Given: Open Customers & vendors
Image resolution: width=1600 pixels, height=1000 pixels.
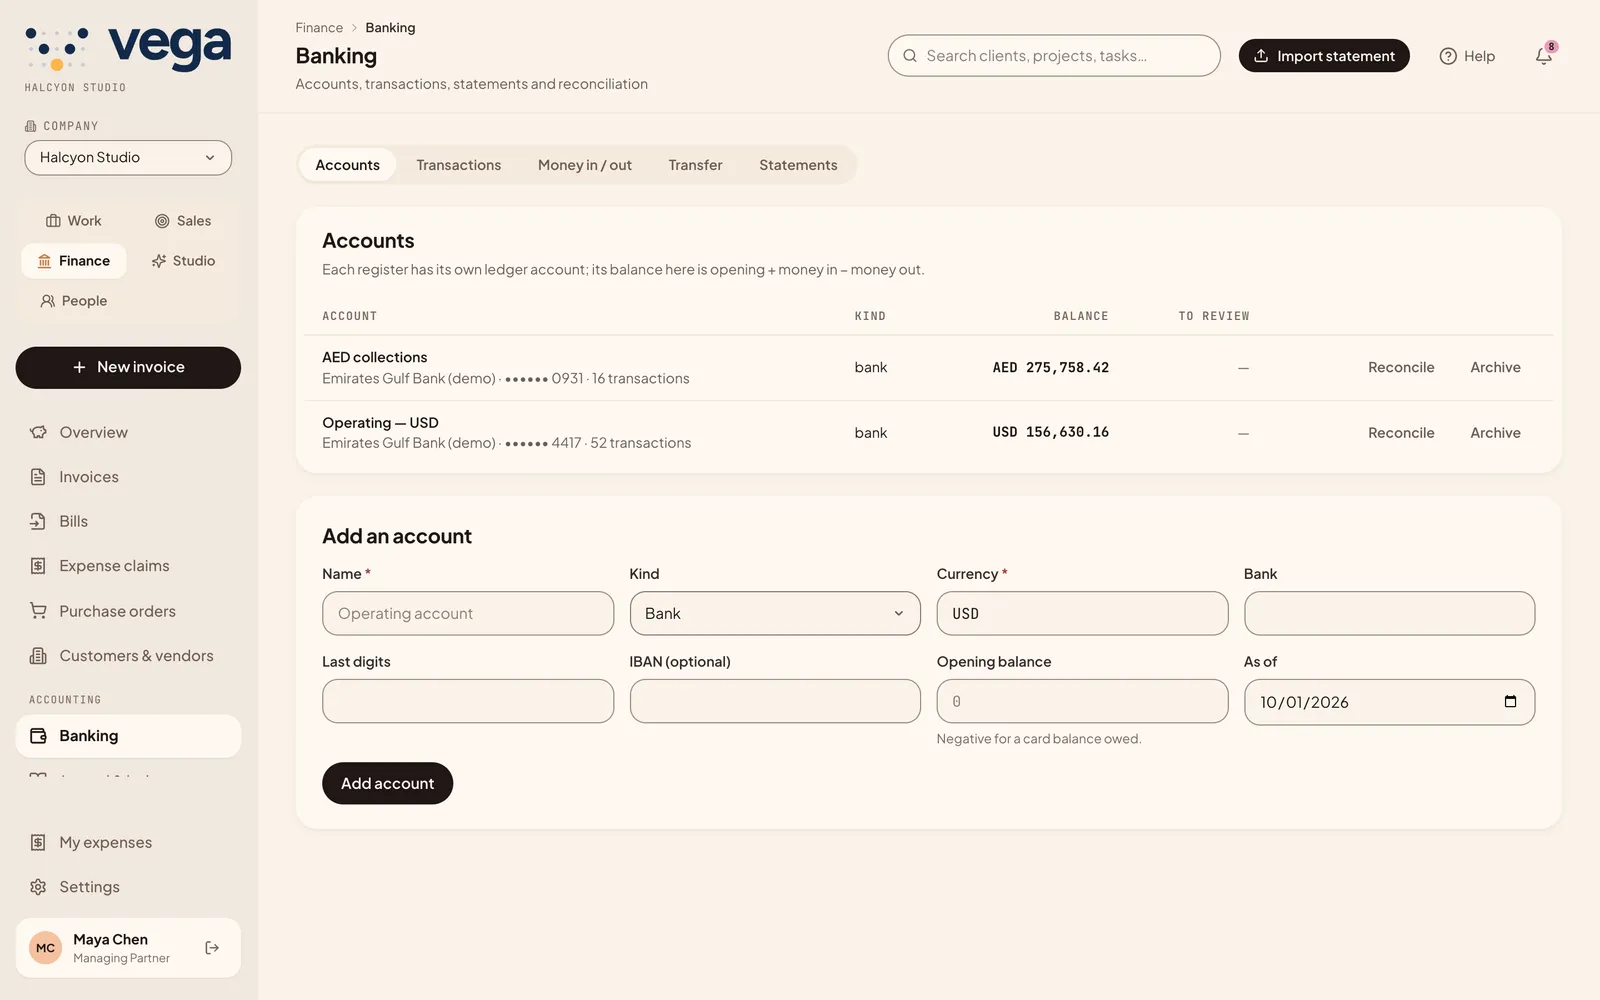Looking at the screenshot, I should click(128, 656).
